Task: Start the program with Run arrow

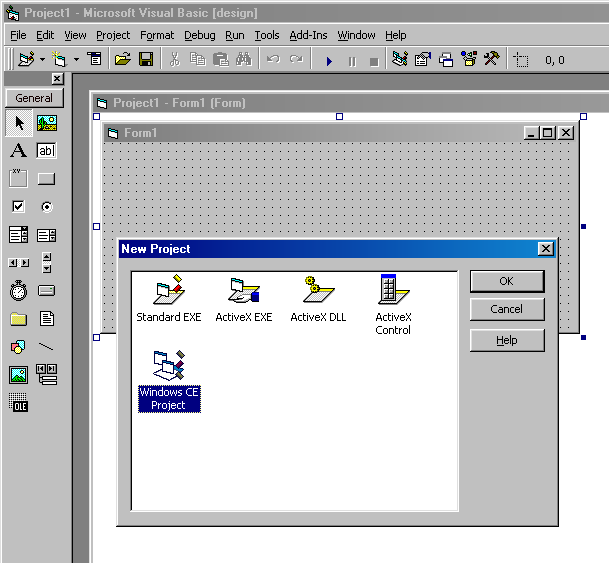Action: (329, 61)
